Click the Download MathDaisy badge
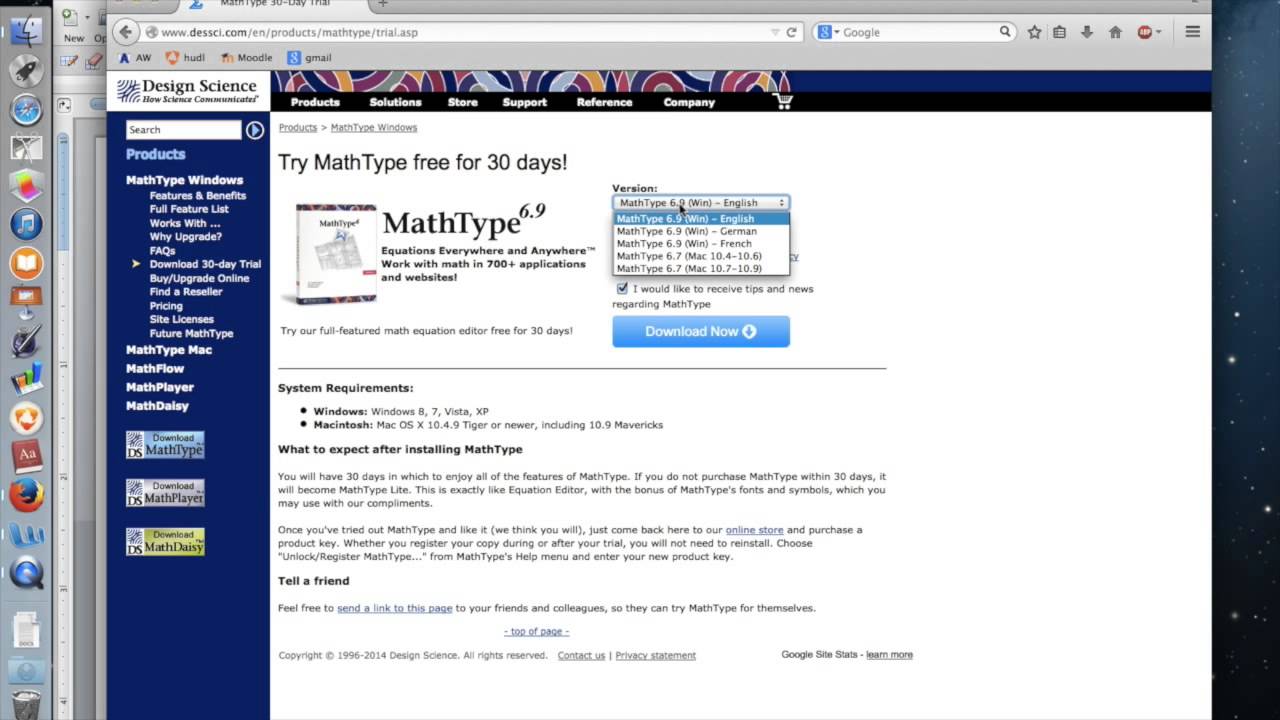The width and height of the screenshot is (1280, 720). pyautogui.click(x=165, y=541)
